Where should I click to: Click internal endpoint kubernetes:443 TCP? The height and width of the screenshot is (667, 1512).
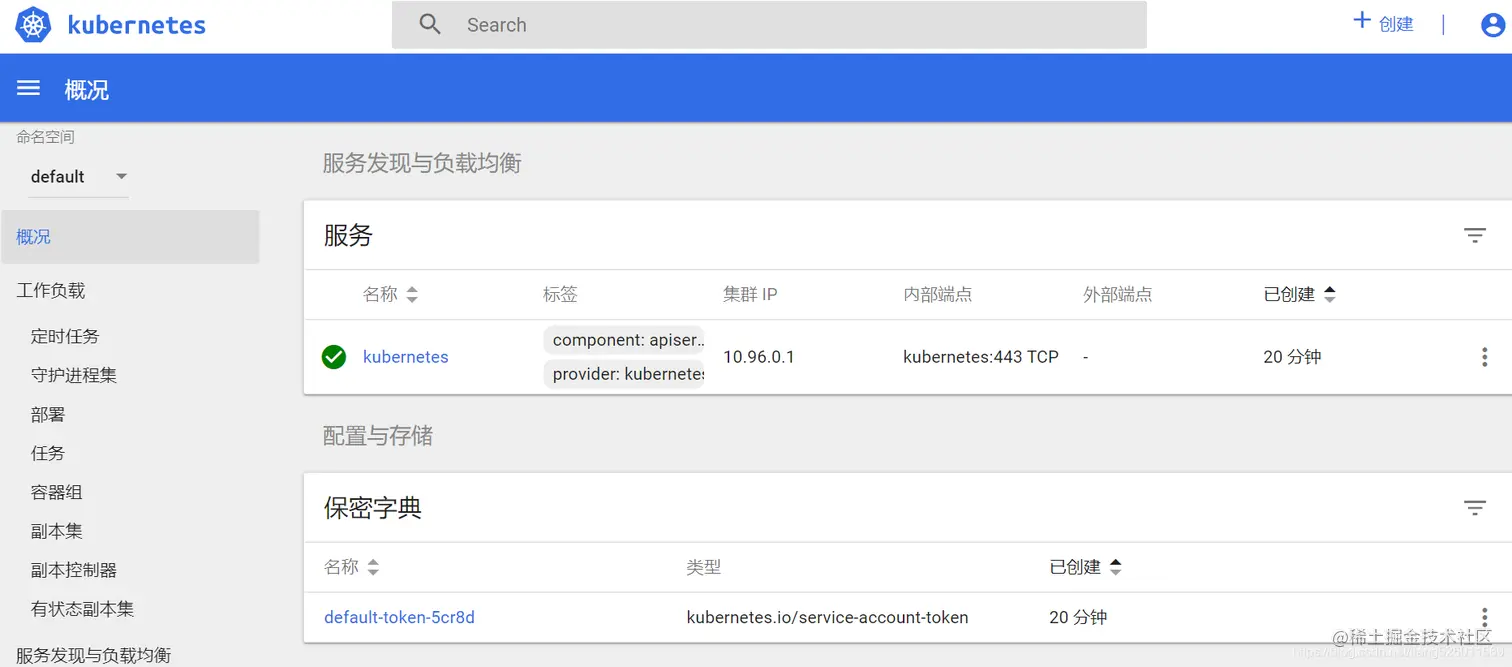(981, 357)
